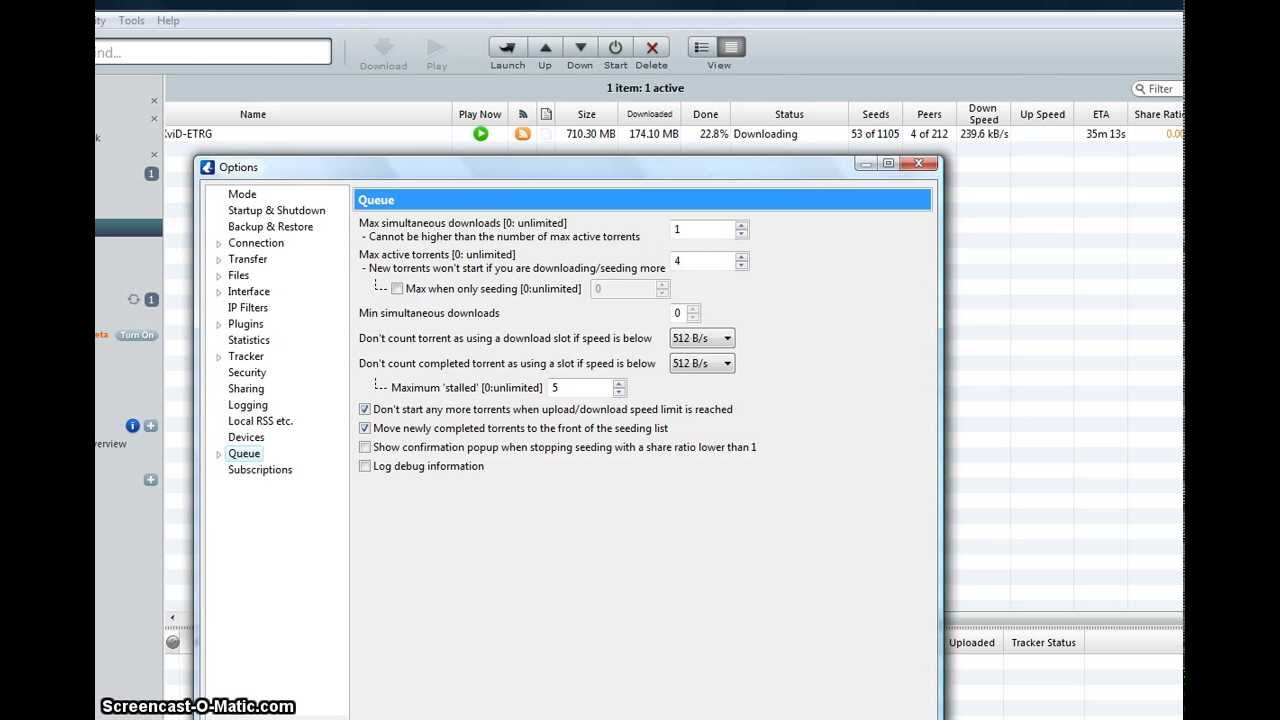Select Mode in the options tree
Image resolution: width=1280 pixels, height=720 pixels.
coord(242,194)
